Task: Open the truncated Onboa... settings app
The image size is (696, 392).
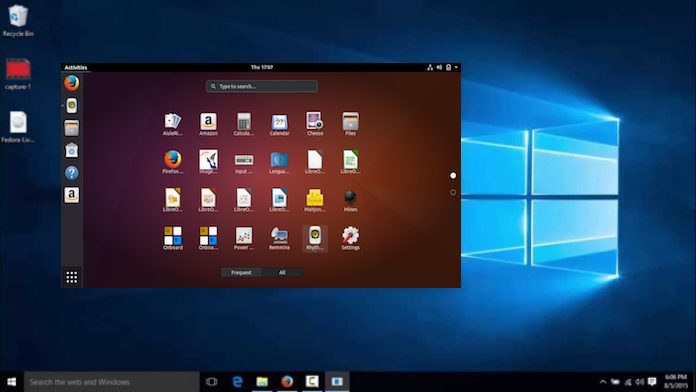Action: point(208,238)
